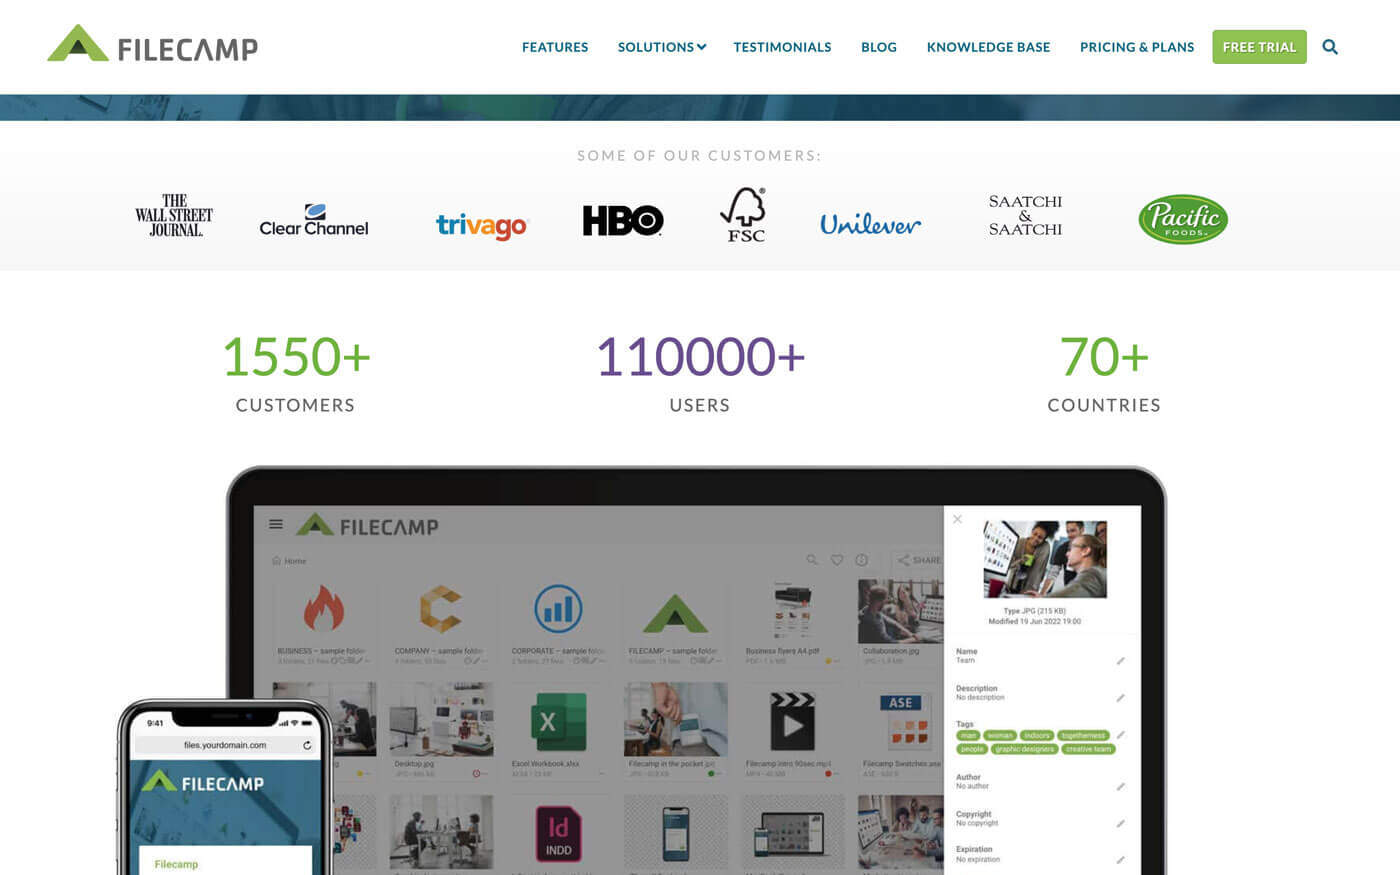This screenshot has height=875, width=1400.
Task: Click the '70+' countries figure
Action: [1104, 357]
